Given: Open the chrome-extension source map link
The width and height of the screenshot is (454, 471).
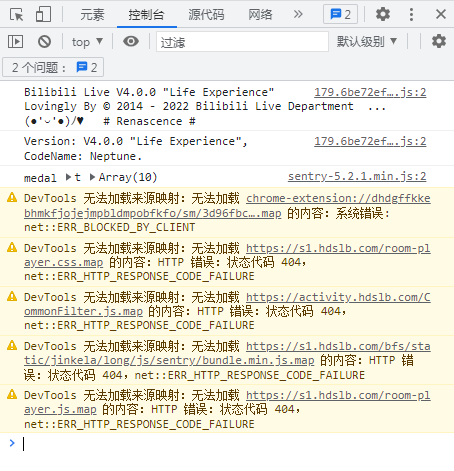Looking at the screenshot, I should [227, 206].
